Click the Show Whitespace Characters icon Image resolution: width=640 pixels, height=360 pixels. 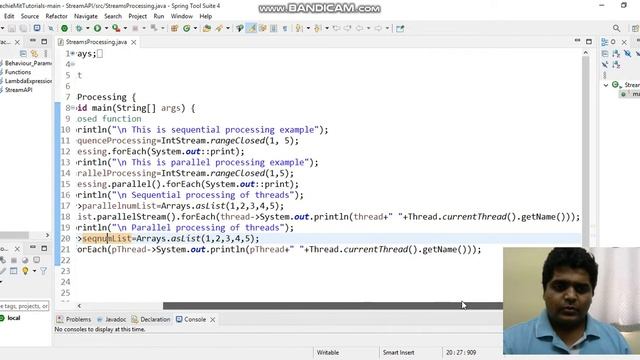(285, 28)
